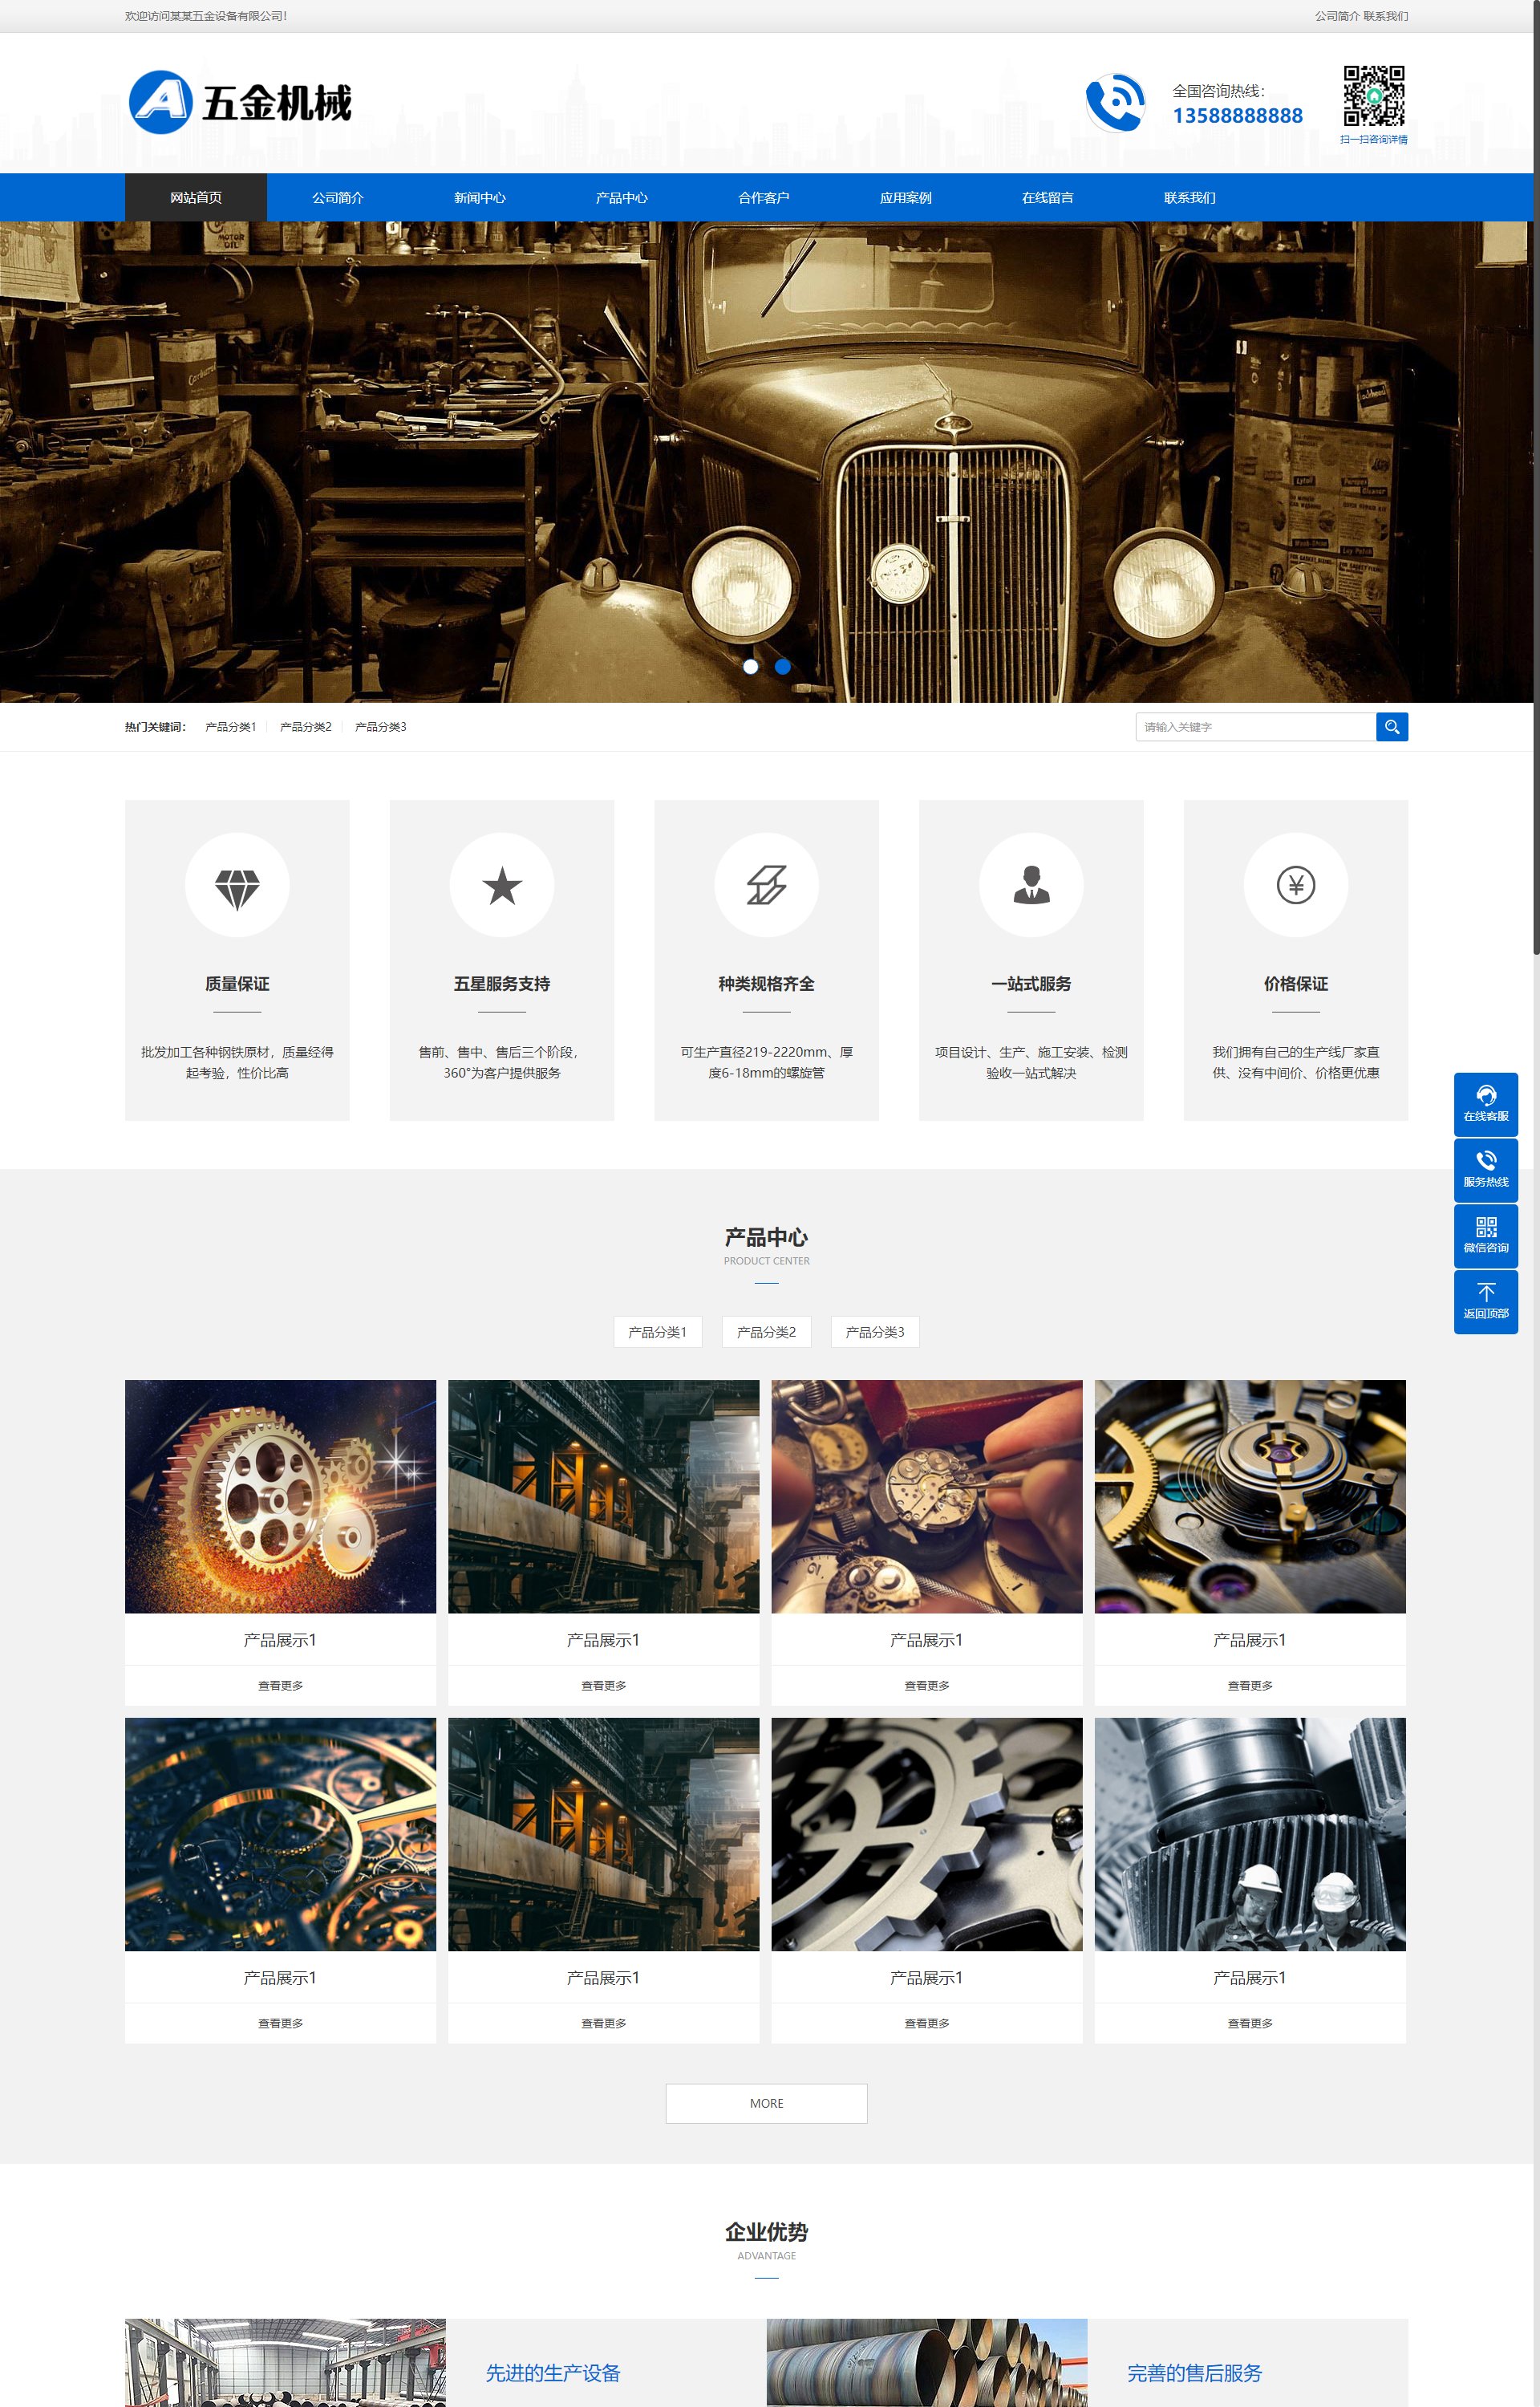
Task: Click into the keyword search input field
Action: 1255,727
